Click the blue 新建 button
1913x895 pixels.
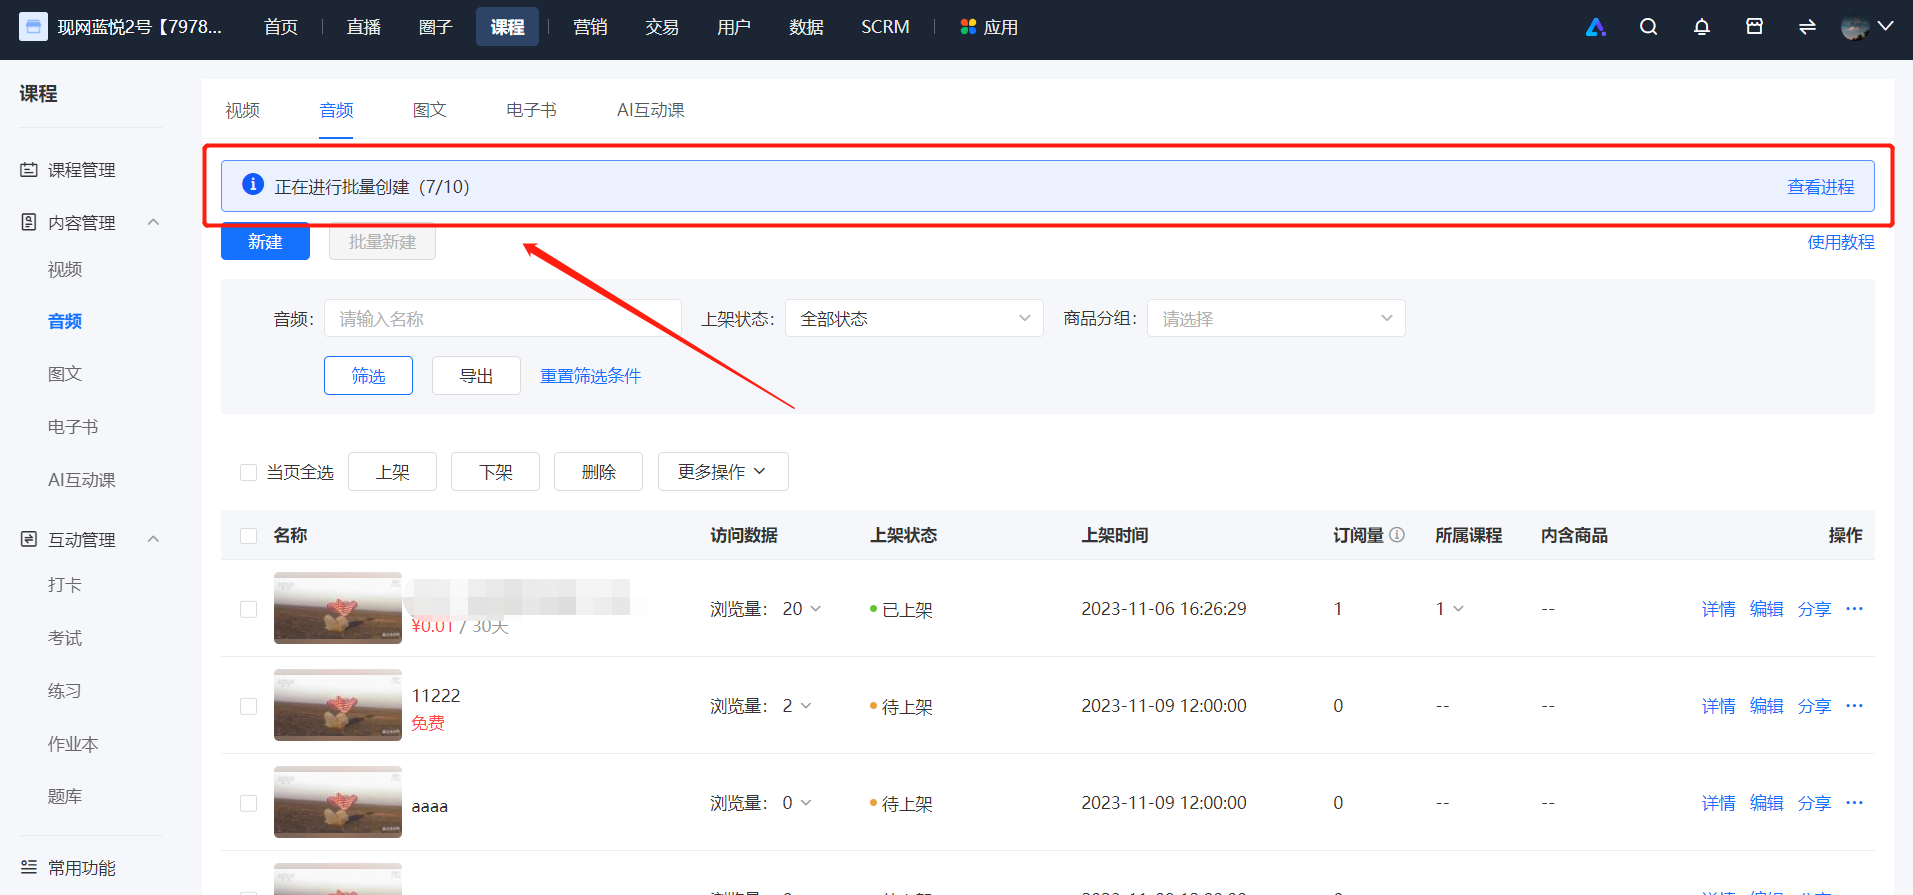point(265,241)
